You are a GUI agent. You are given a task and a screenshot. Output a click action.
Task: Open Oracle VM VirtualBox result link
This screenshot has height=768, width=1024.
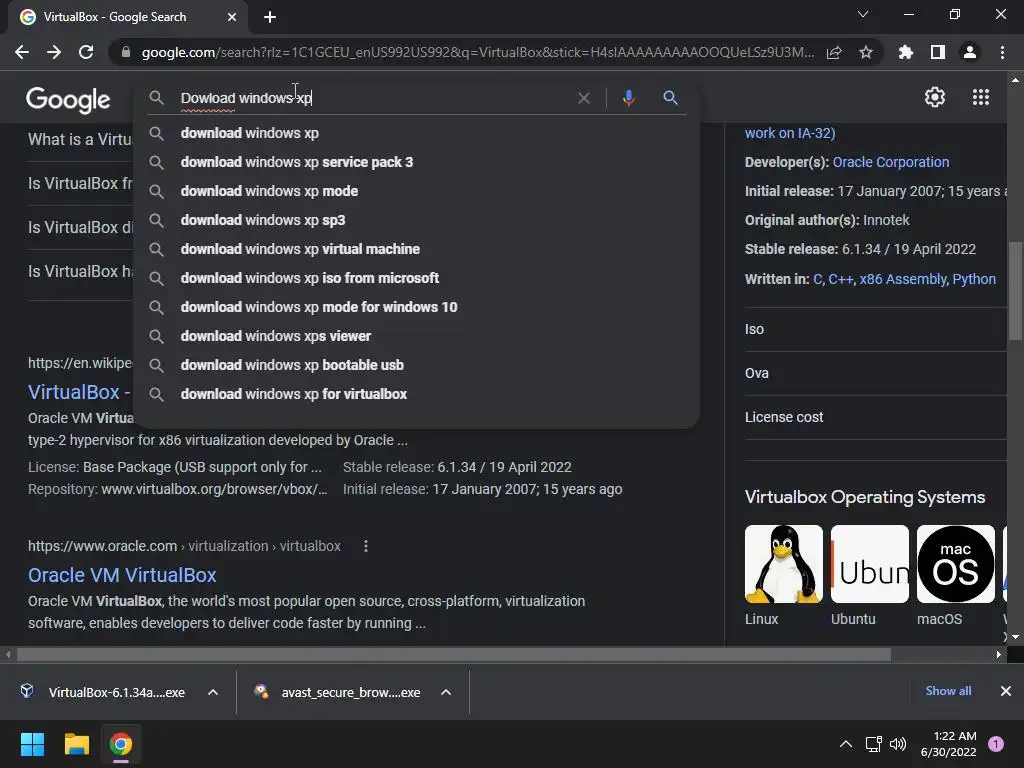coord(122,575)
